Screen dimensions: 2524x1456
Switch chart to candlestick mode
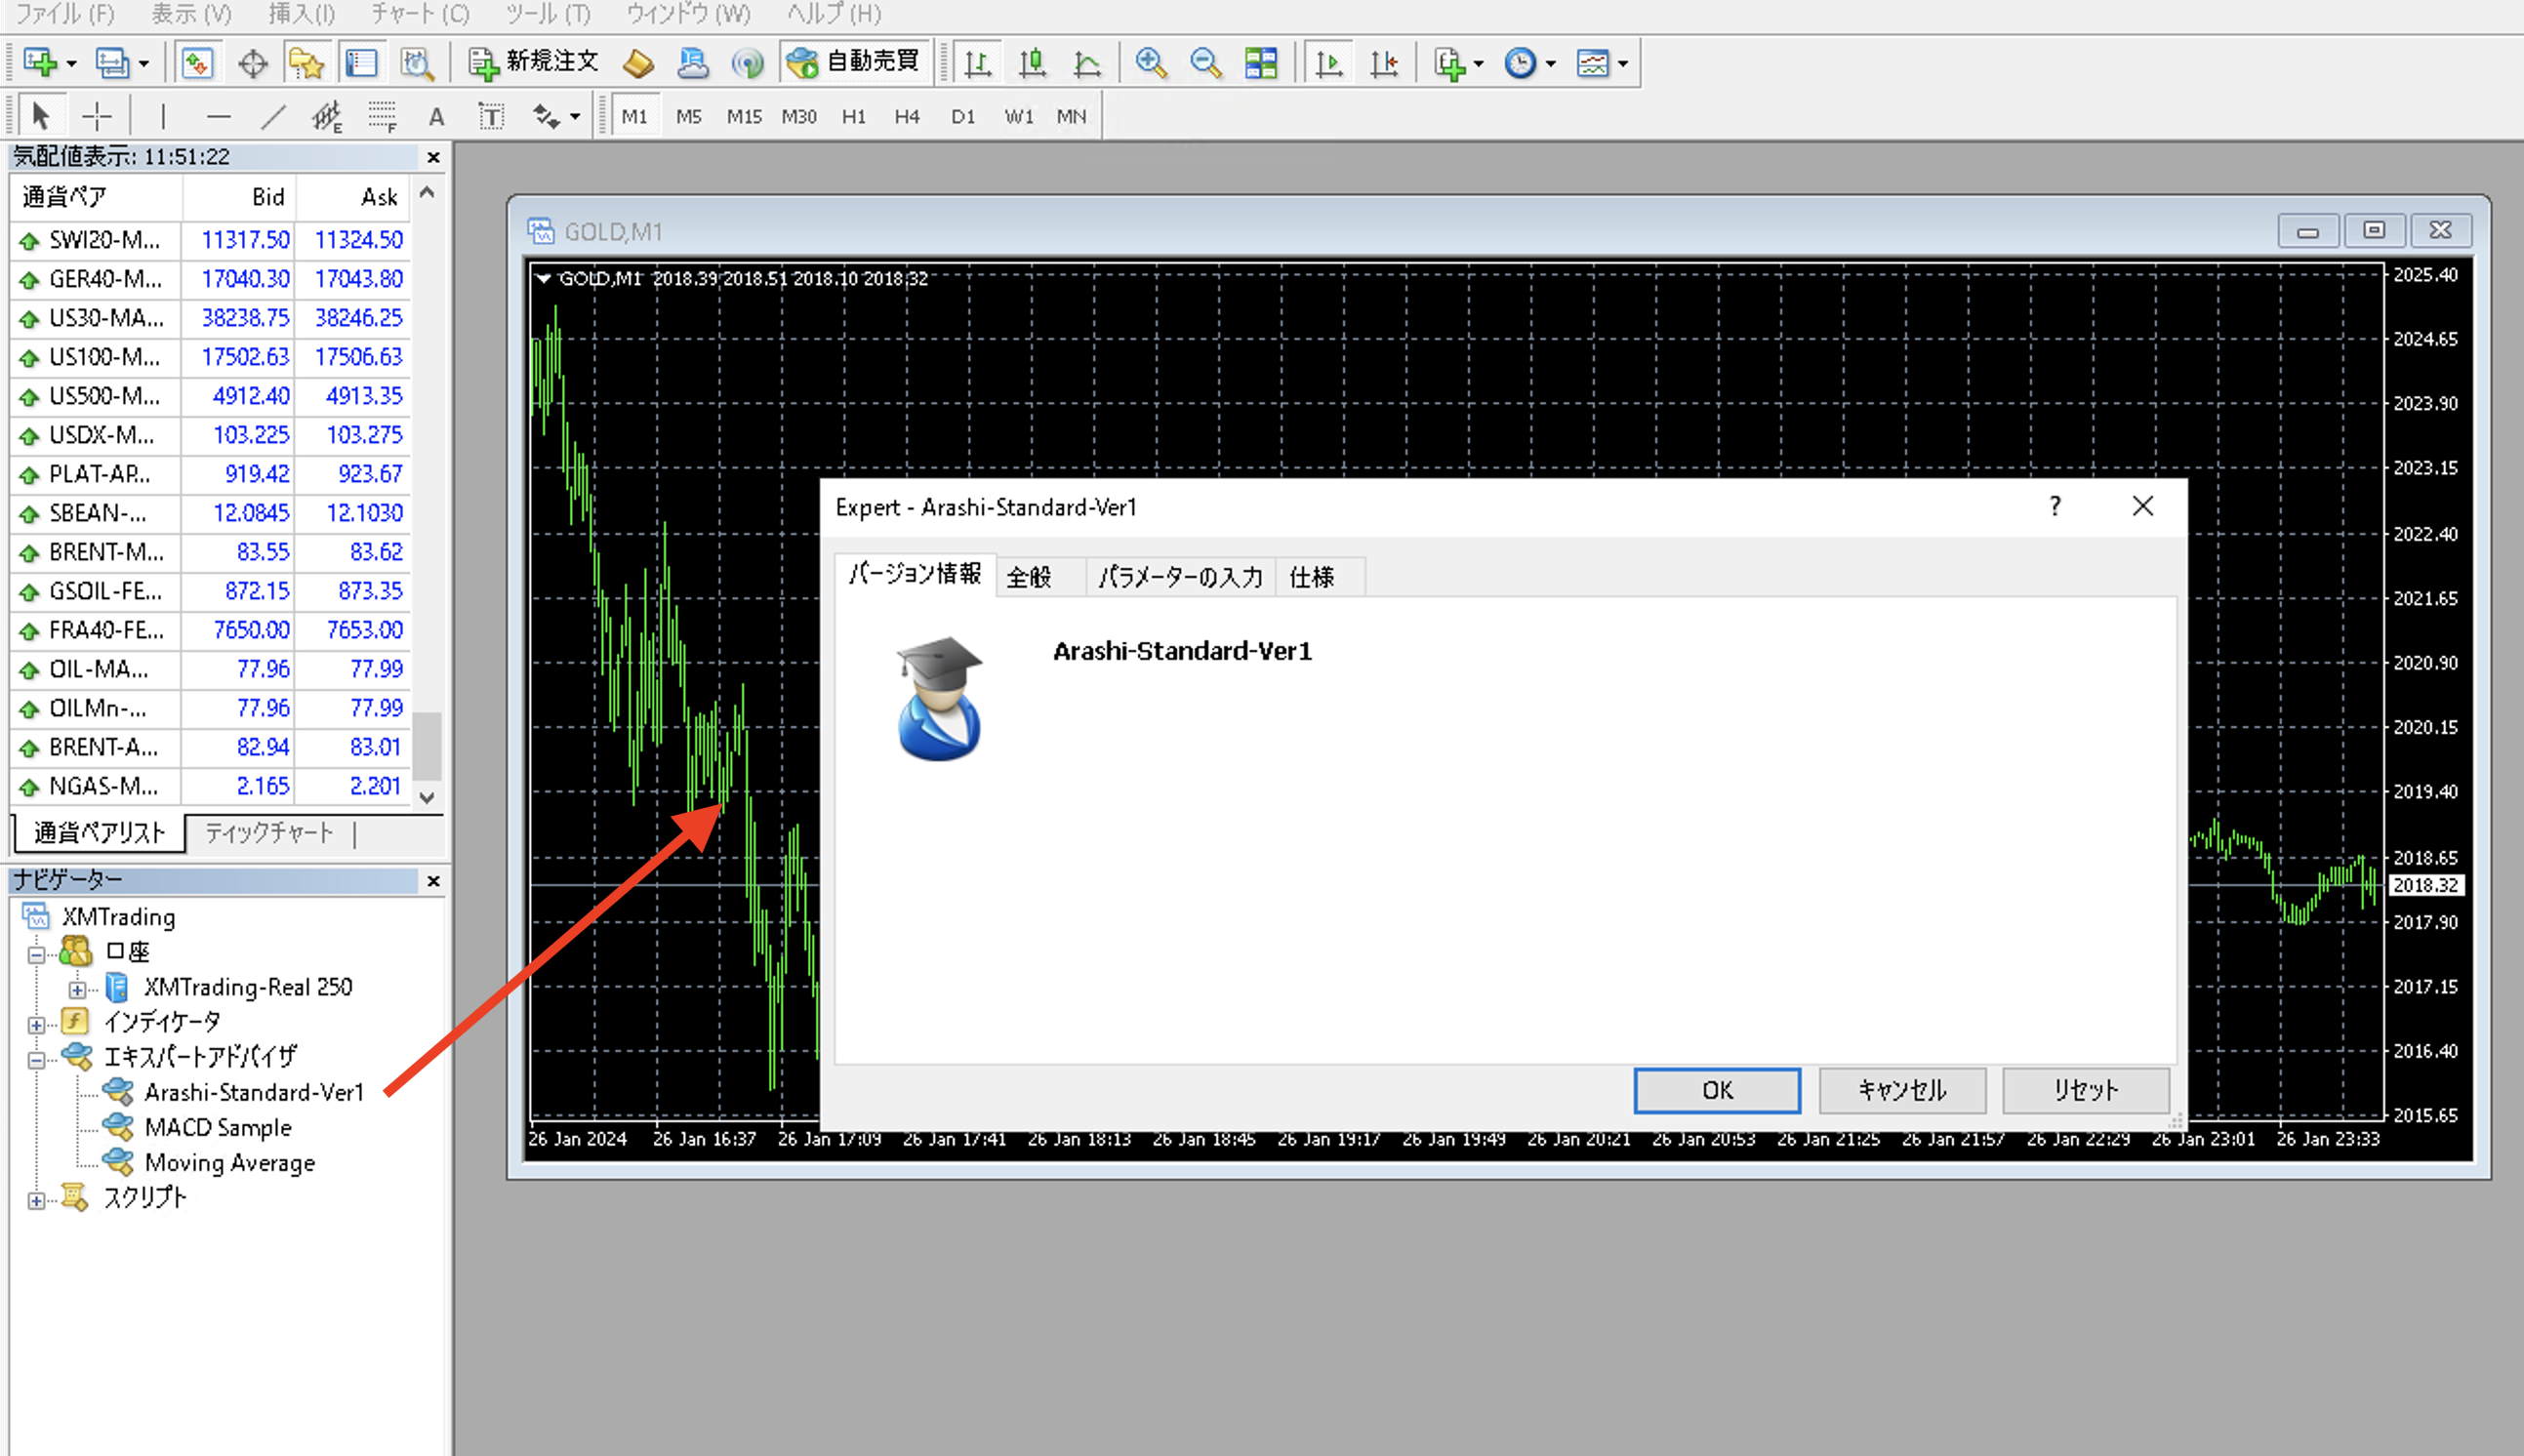(1032, 63)
